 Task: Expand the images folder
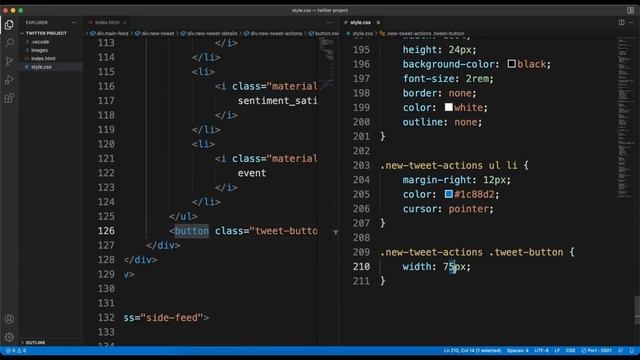click(x=39, y=50)
